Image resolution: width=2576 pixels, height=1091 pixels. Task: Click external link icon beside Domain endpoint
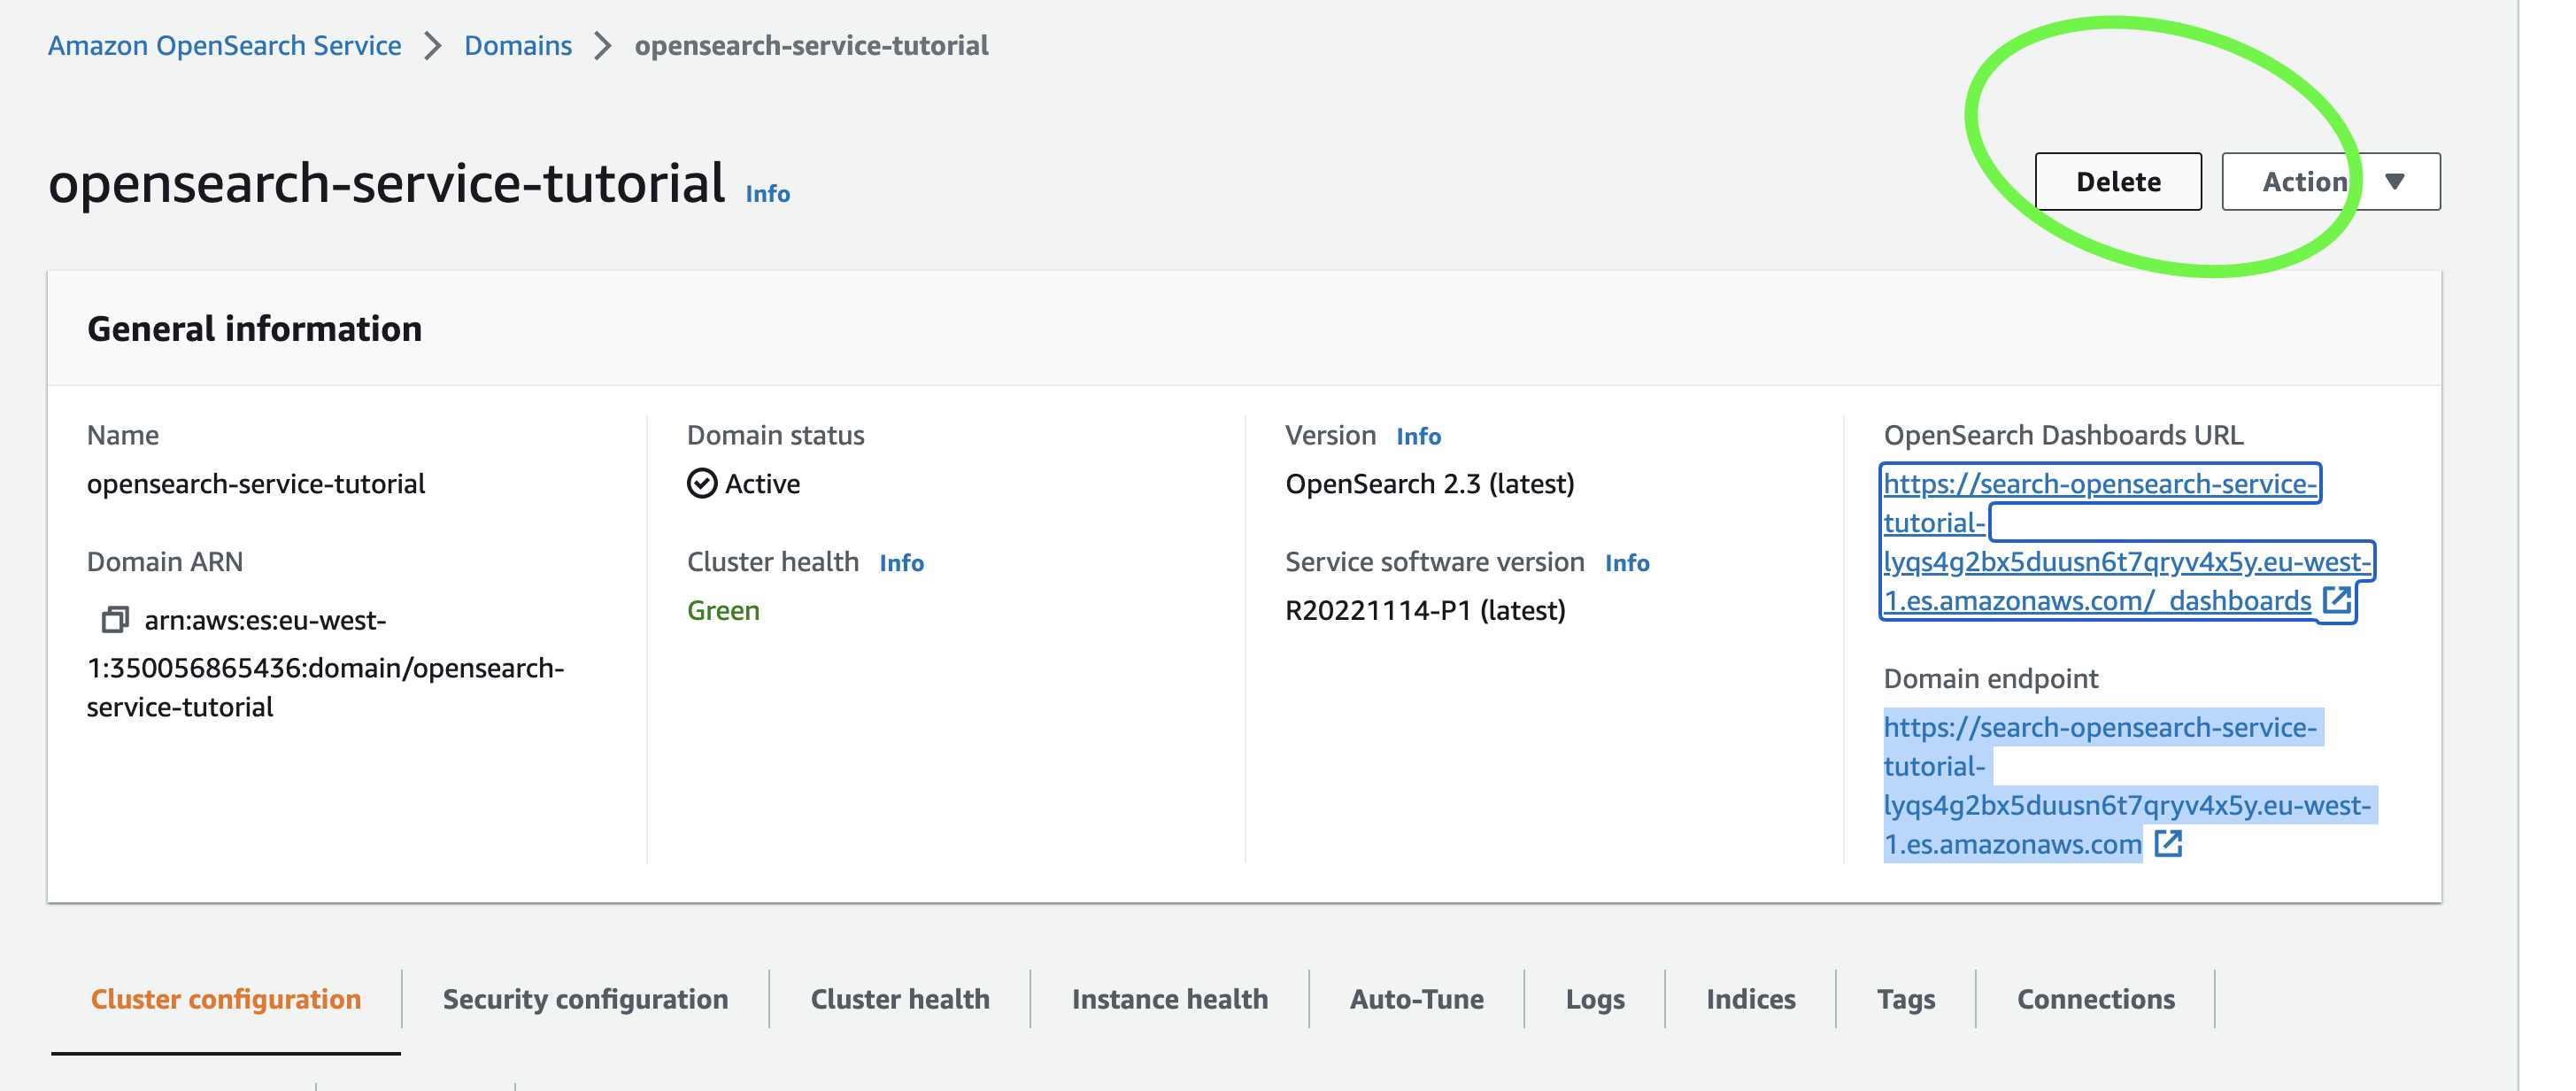(2168, 843)
